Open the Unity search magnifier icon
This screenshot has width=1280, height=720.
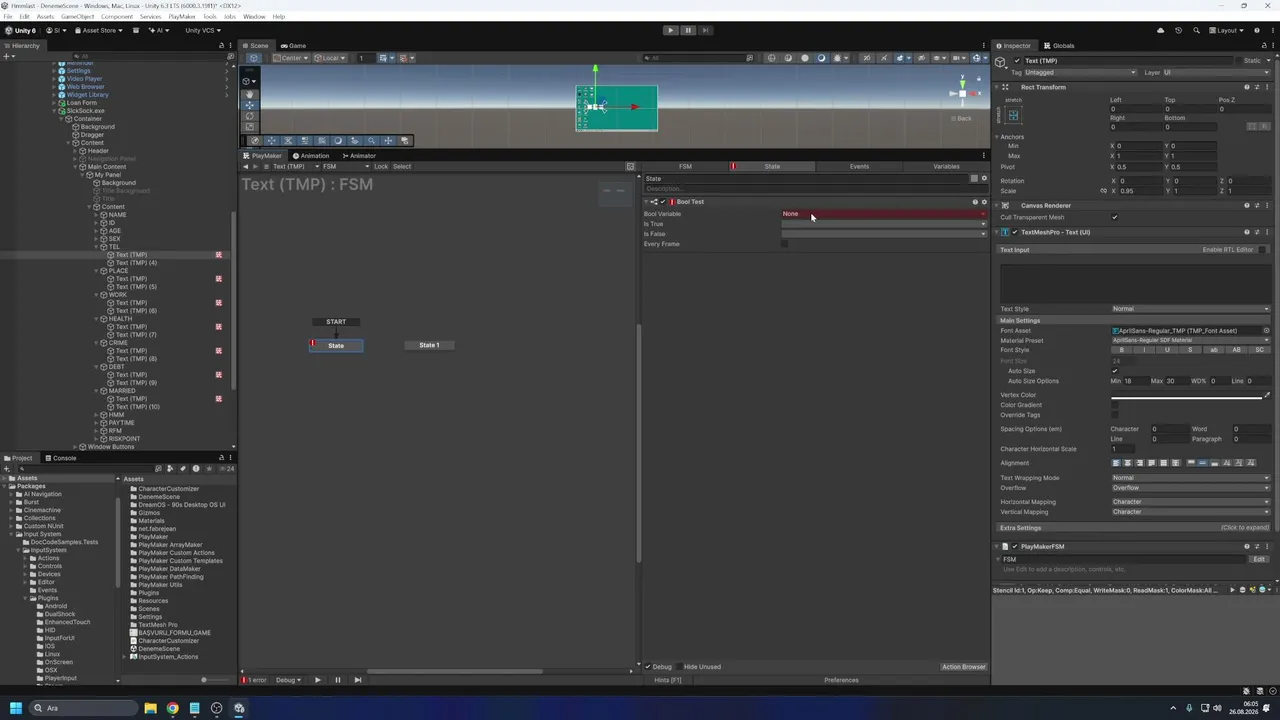tap(1195, 30)
